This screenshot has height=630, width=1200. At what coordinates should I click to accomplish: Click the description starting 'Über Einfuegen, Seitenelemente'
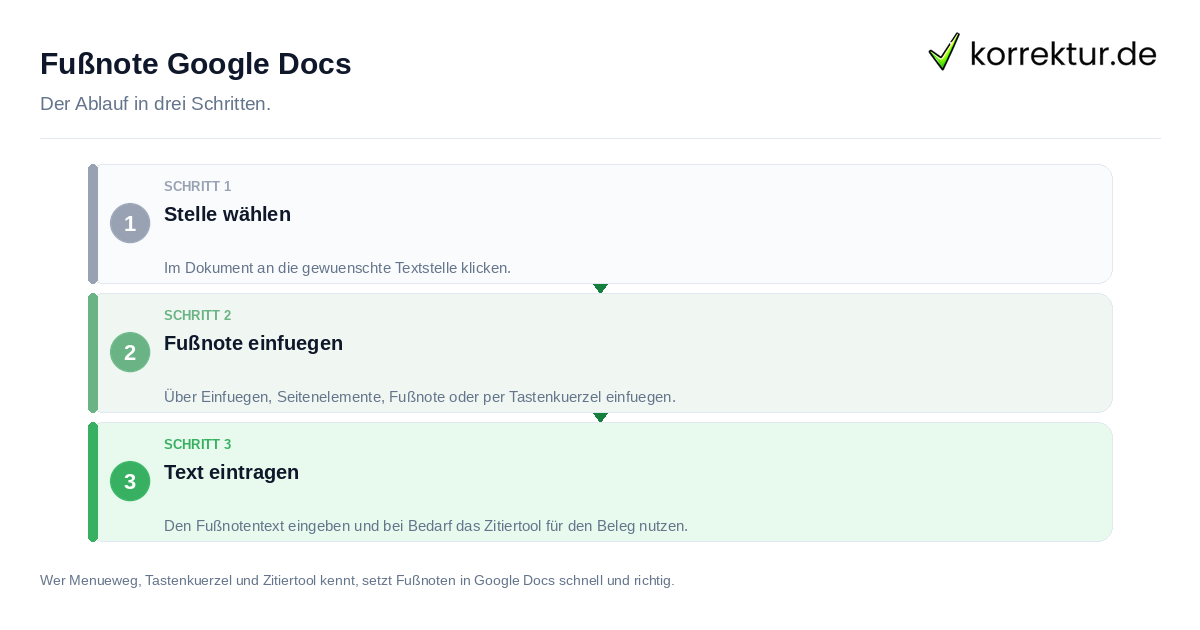pos(420,397)
